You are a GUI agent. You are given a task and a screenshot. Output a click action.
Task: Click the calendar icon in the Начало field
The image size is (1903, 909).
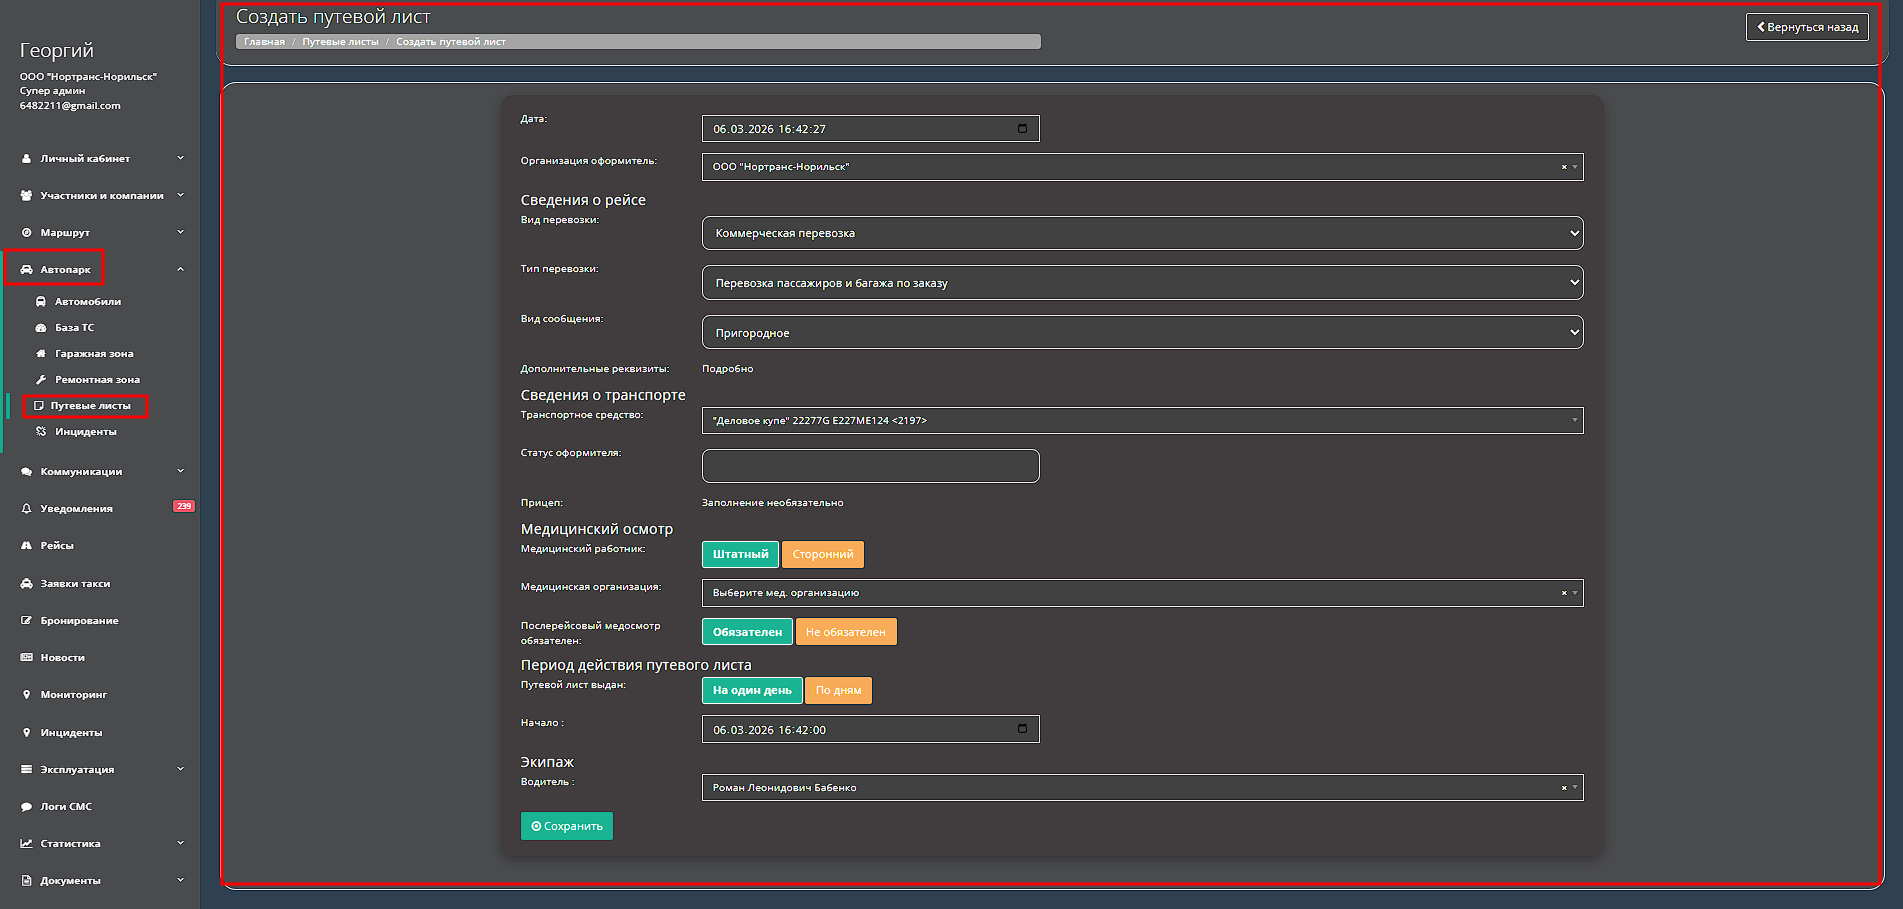click(x=1022, y=729)
